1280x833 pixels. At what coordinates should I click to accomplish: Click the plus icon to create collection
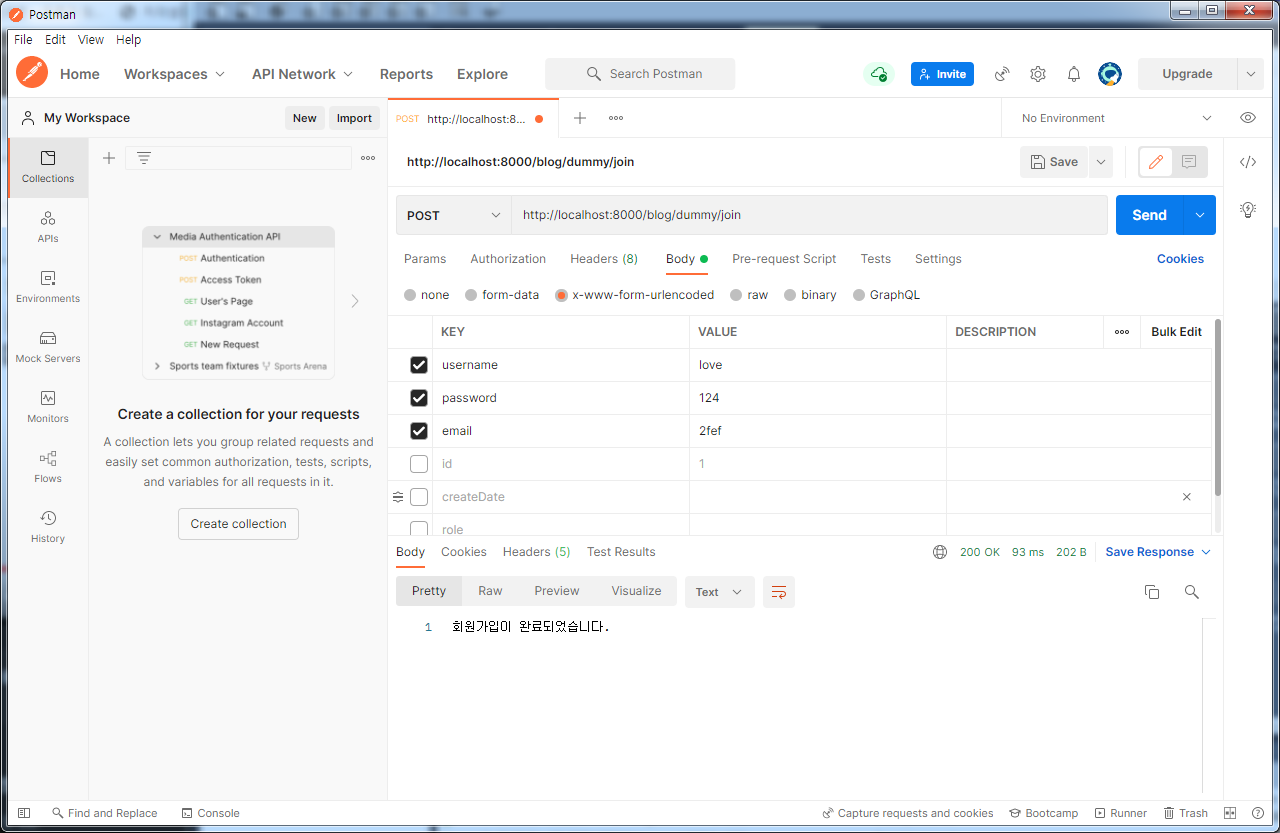click(109, 158)
